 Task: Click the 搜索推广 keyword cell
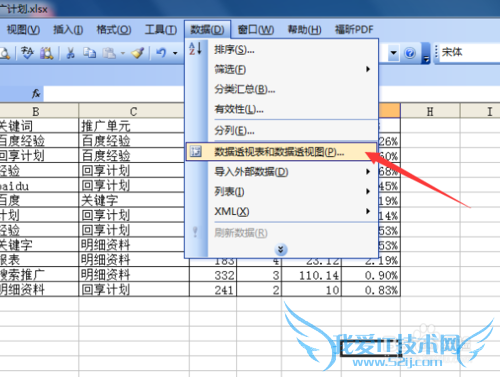pyautogui.click(x=39, y=275)
